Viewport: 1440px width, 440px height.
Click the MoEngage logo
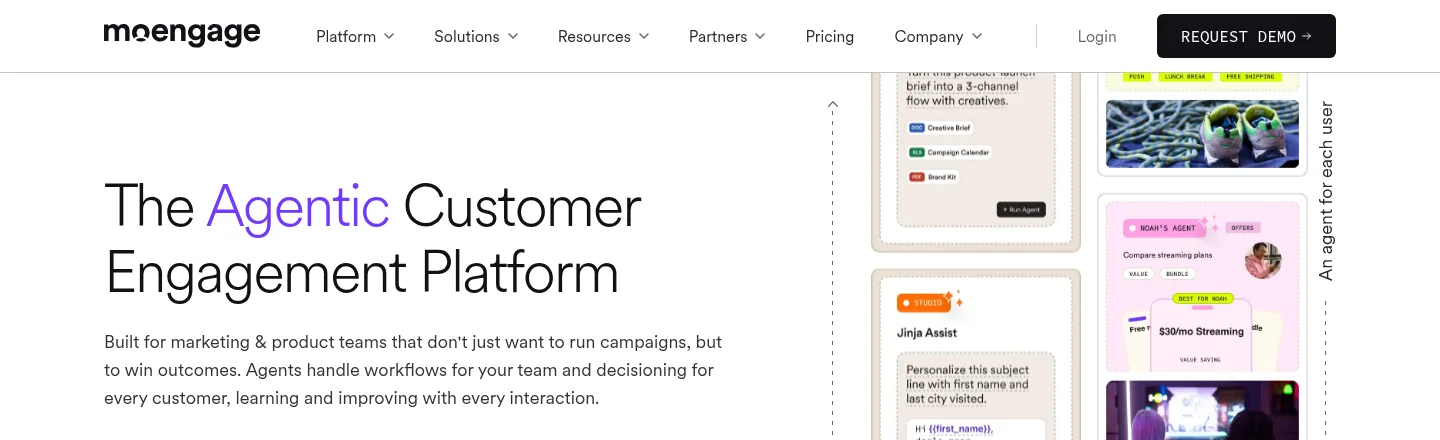point(182,34)
